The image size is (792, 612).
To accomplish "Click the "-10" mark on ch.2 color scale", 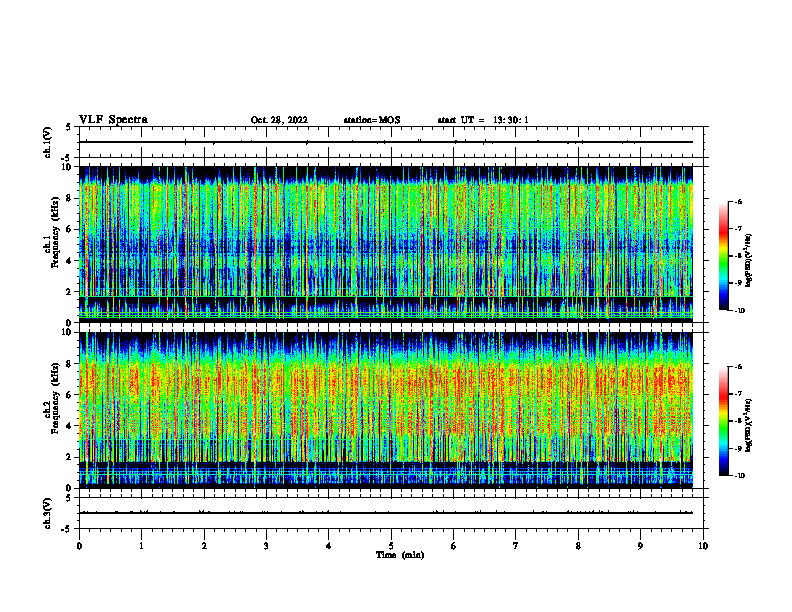I will click(740, 476).
